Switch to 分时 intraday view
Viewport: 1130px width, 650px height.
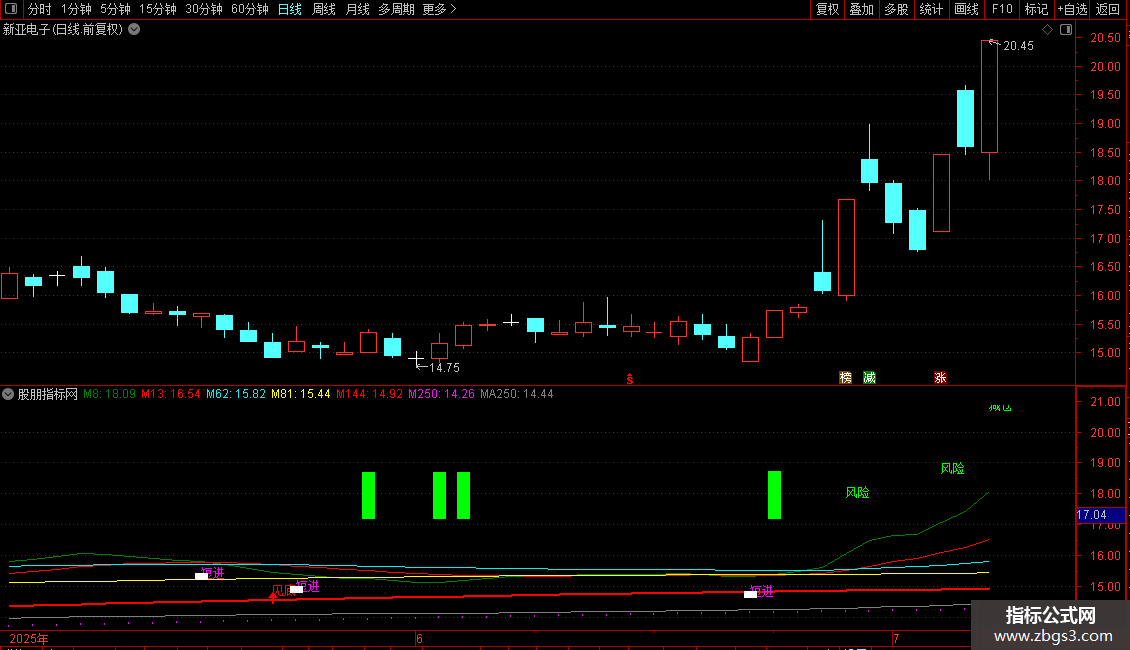(40, 9)
